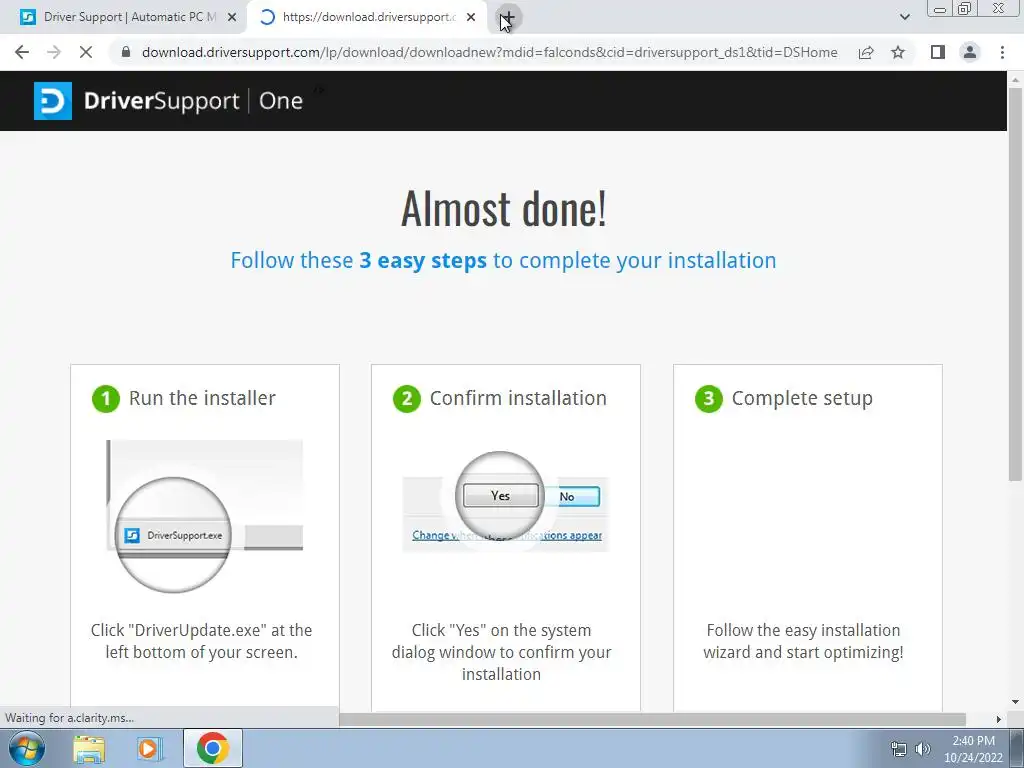1024x768 pixels.
Task: Close the Driver Support Automatic PC tab
Action: pyautogui.click(x=232, y=18)
